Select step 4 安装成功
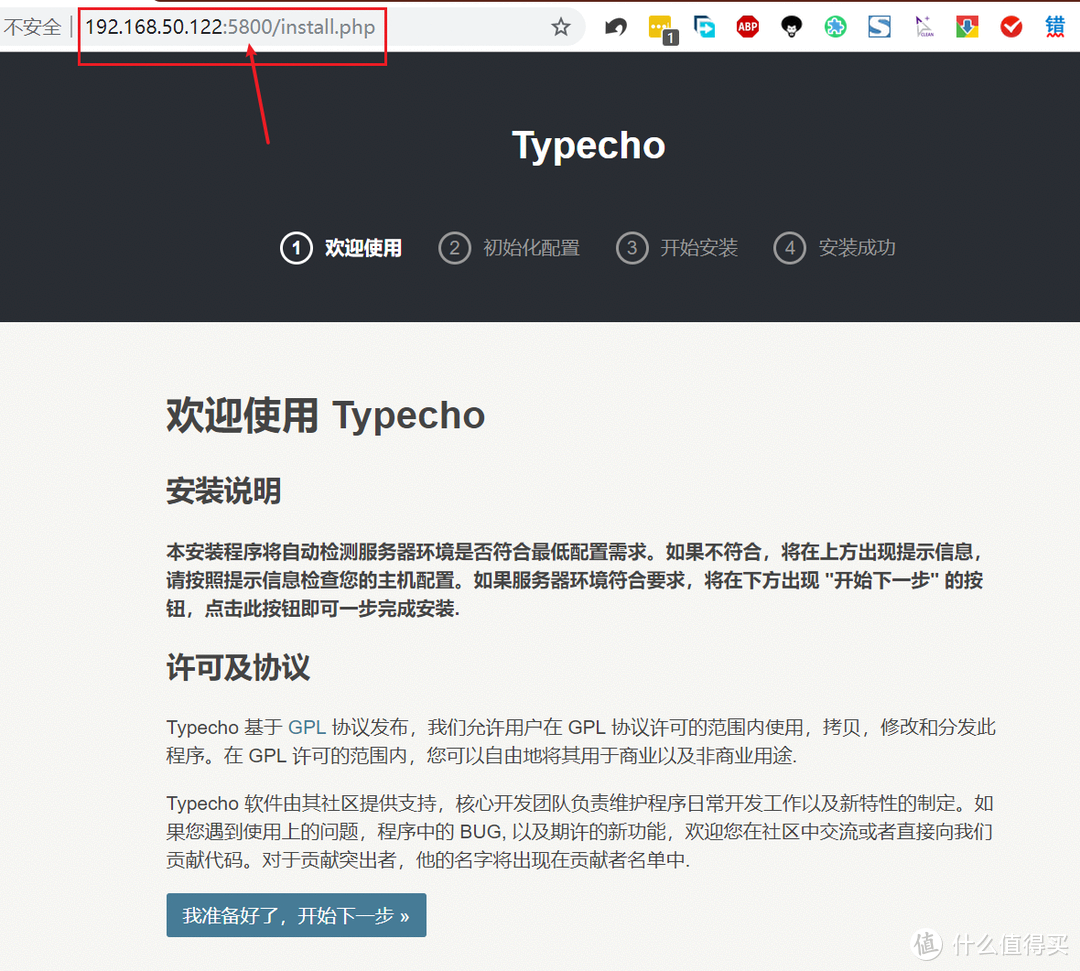Viewport: 1080px width, 971px height. (835, 248)
